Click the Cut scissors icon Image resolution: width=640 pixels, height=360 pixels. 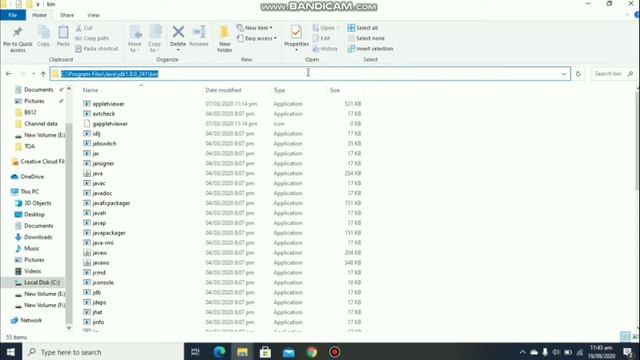(x=79, y=28)
